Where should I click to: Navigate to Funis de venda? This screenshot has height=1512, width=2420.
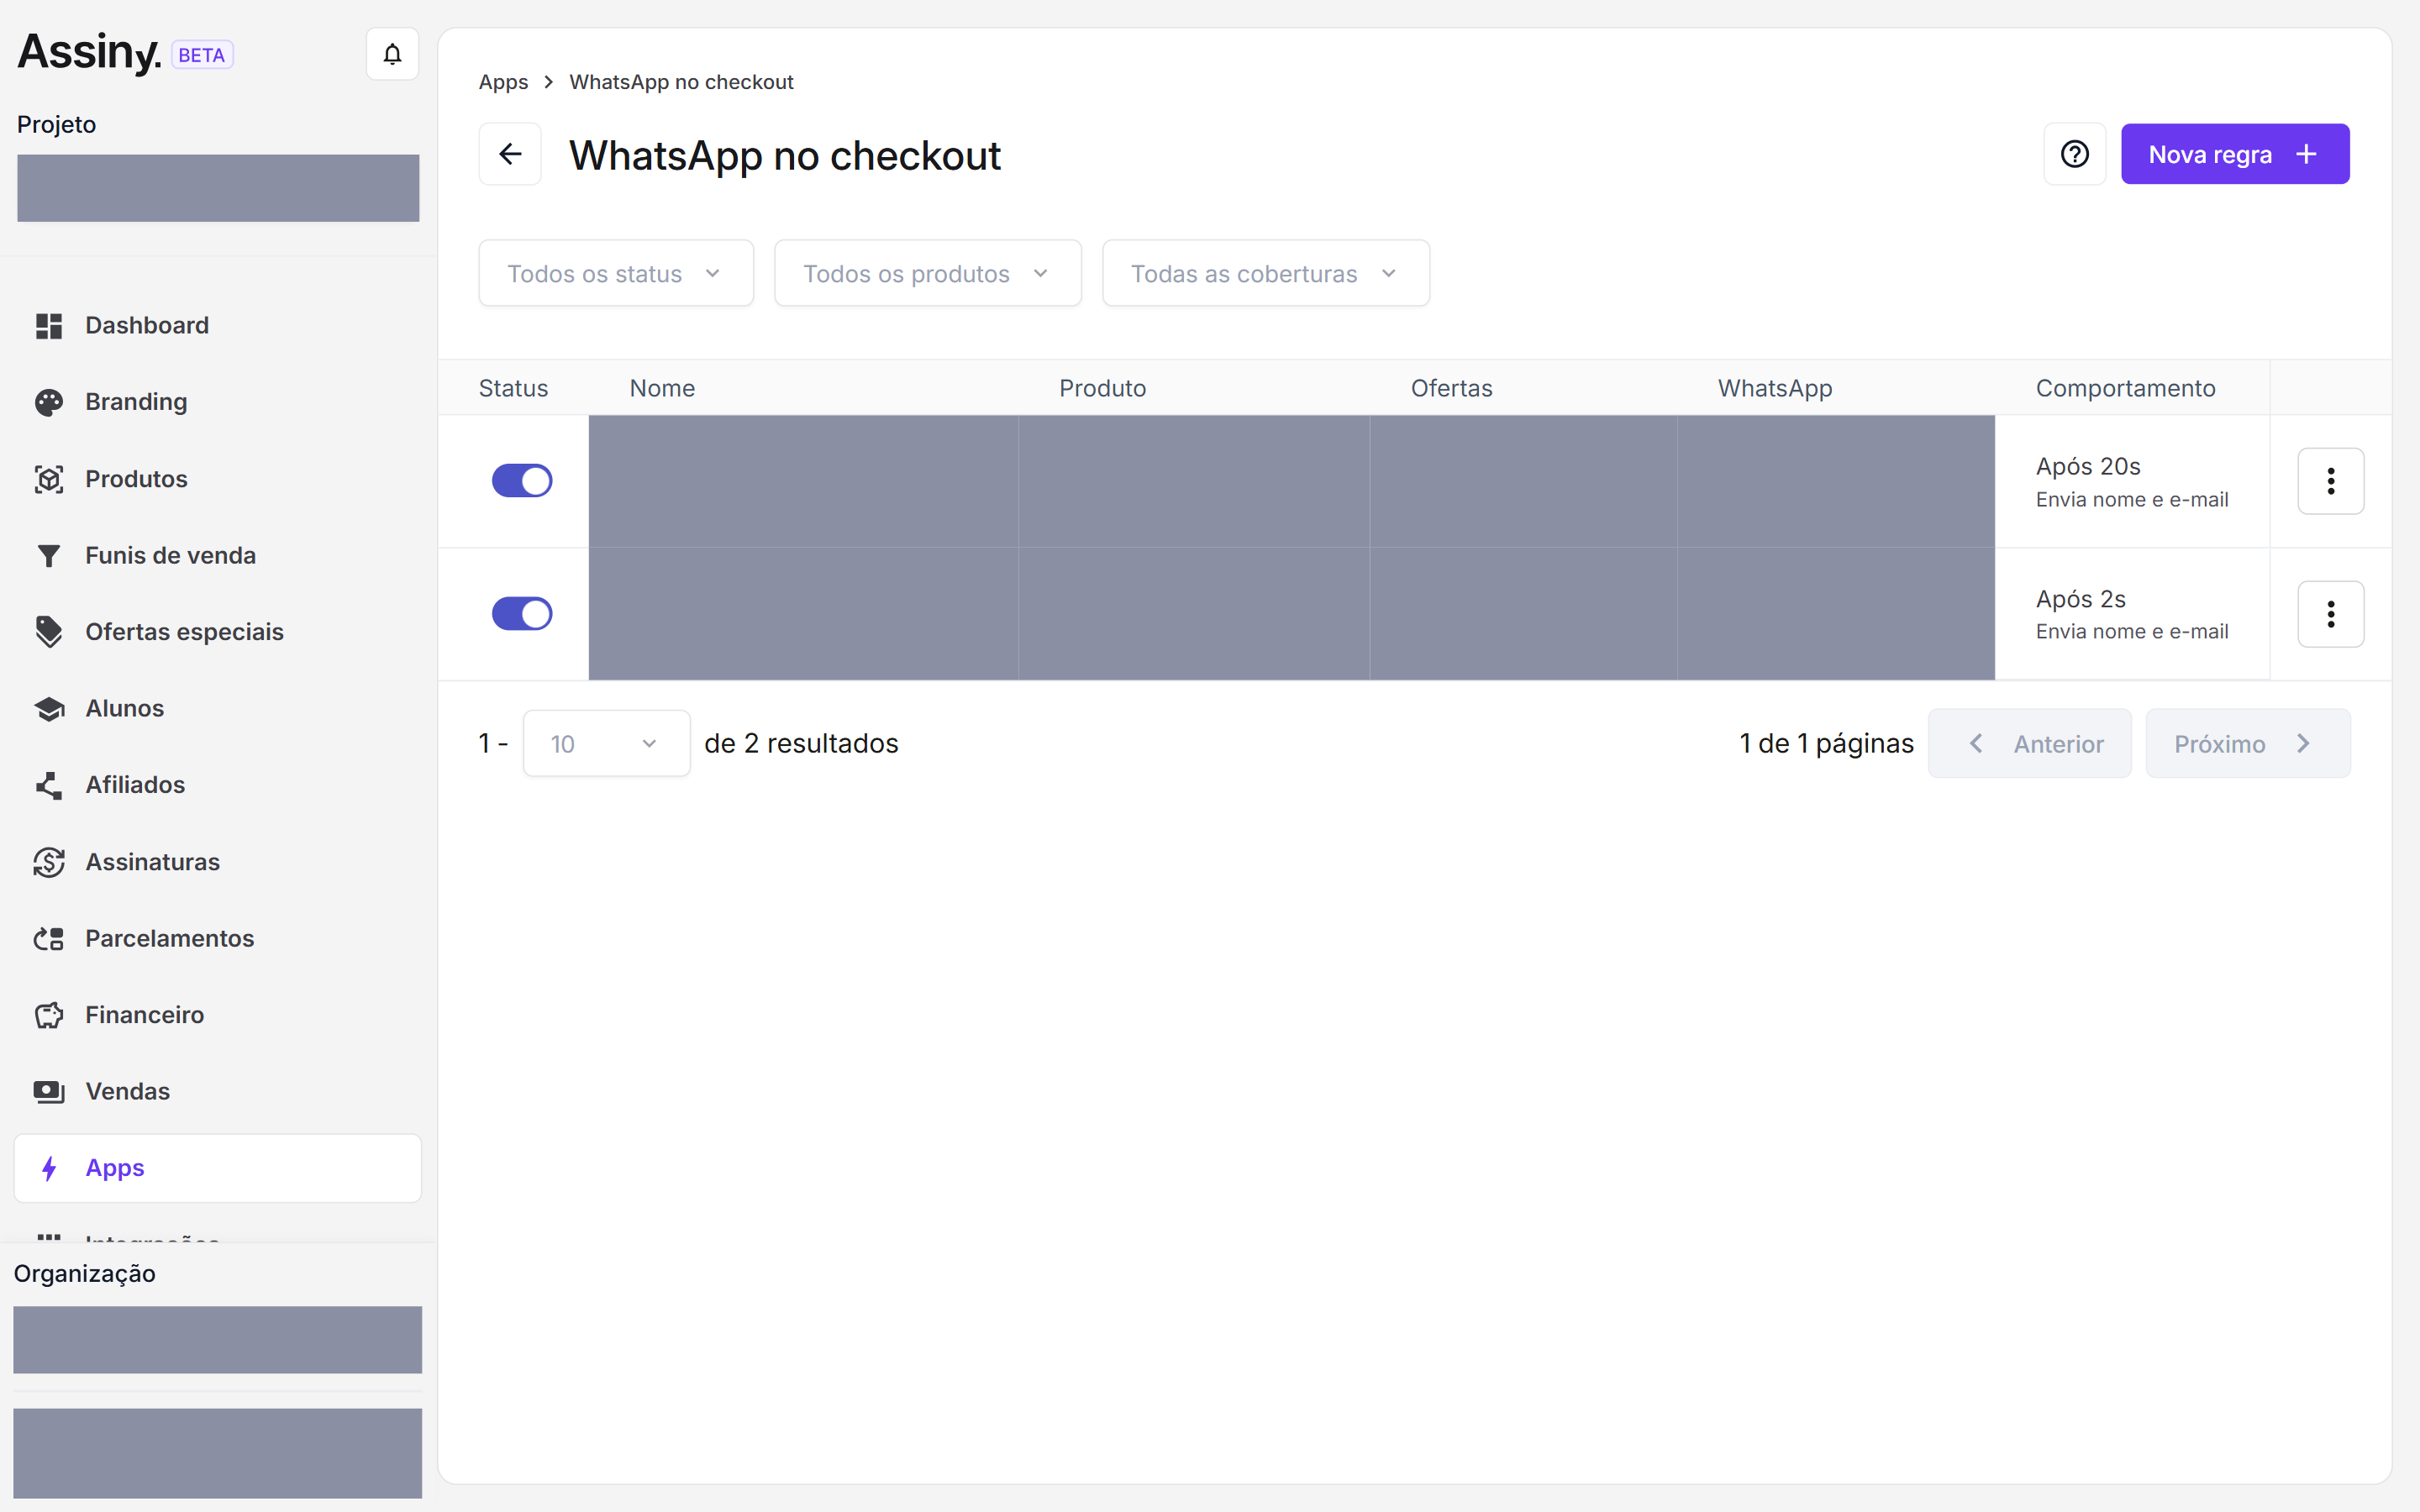coord(218,555)
